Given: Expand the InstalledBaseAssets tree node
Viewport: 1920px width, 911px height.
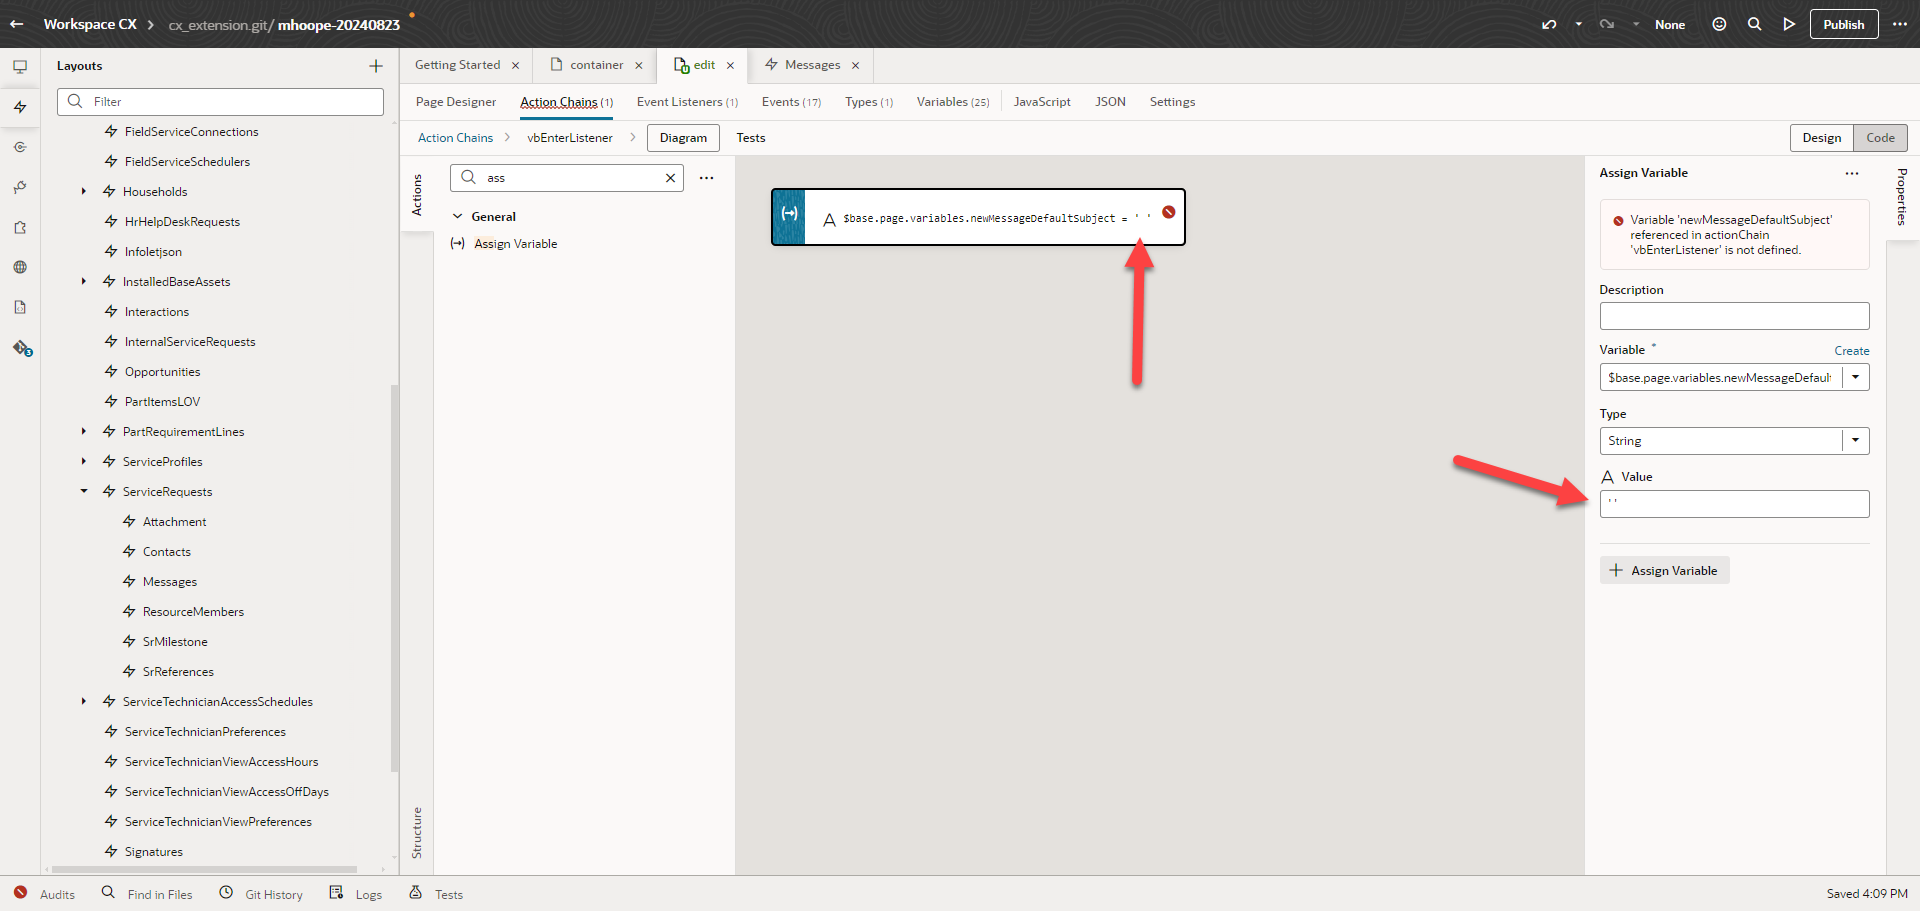Looking at the screenshot, I should [84, 281].
